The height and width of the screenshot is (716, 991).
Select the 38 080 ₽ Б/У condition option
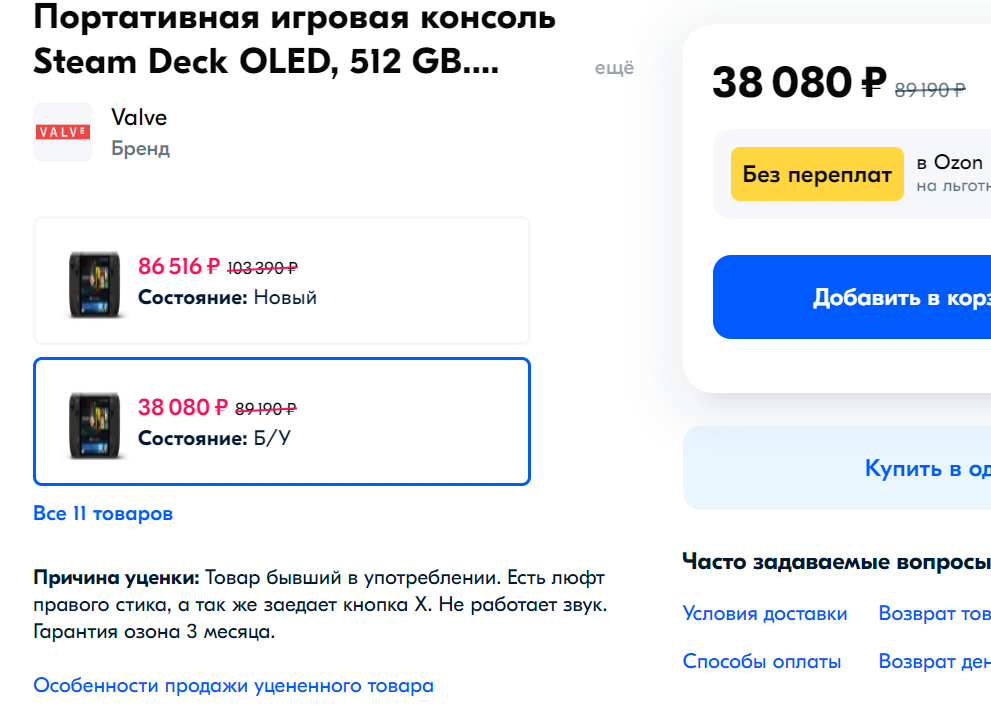click(282, 422)
